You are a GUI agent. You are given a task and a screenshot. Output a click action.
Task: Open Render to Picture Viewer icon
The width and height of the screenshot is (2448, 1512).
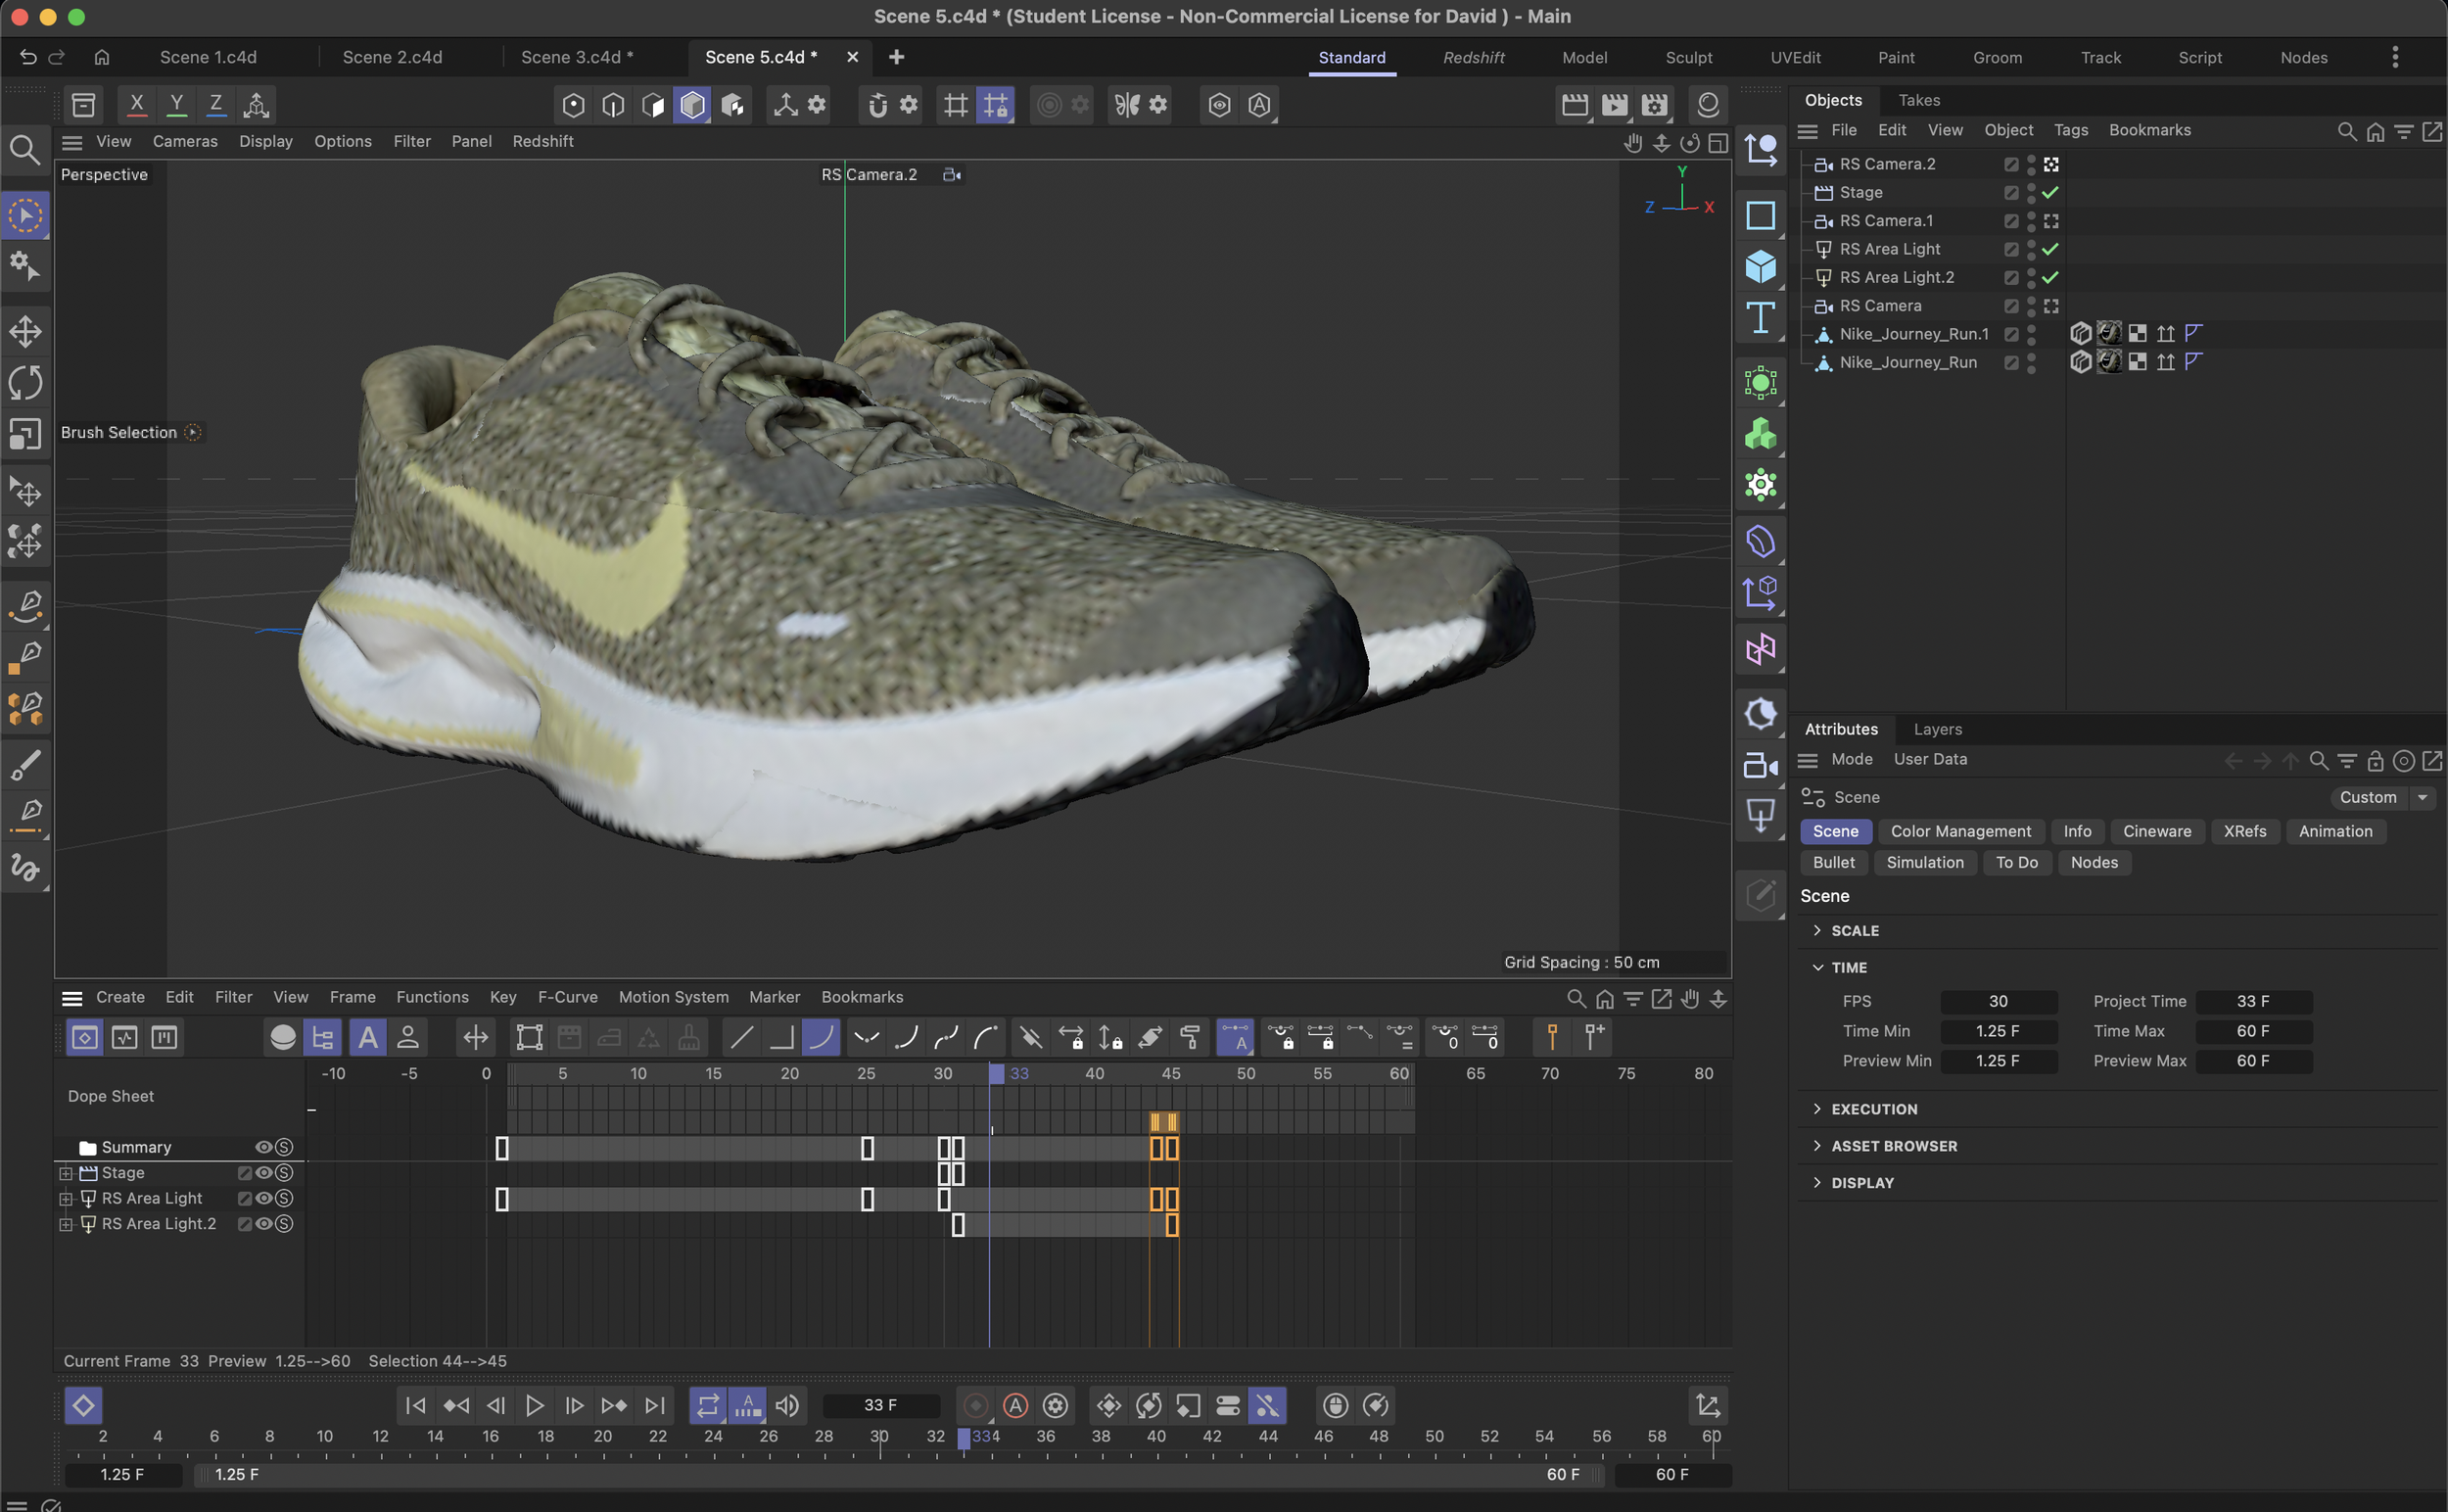pyautogui.click(x=1614, y=104)
